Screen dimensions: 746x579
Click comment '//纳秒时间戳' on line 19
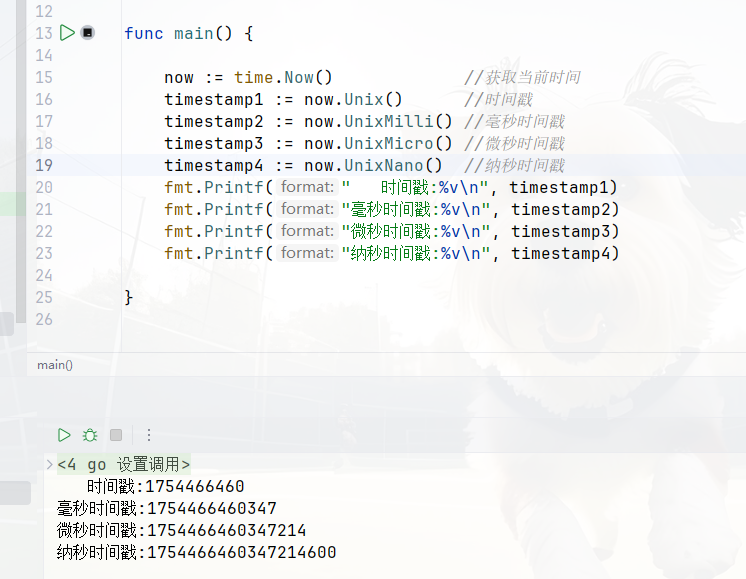coord(514,165)
